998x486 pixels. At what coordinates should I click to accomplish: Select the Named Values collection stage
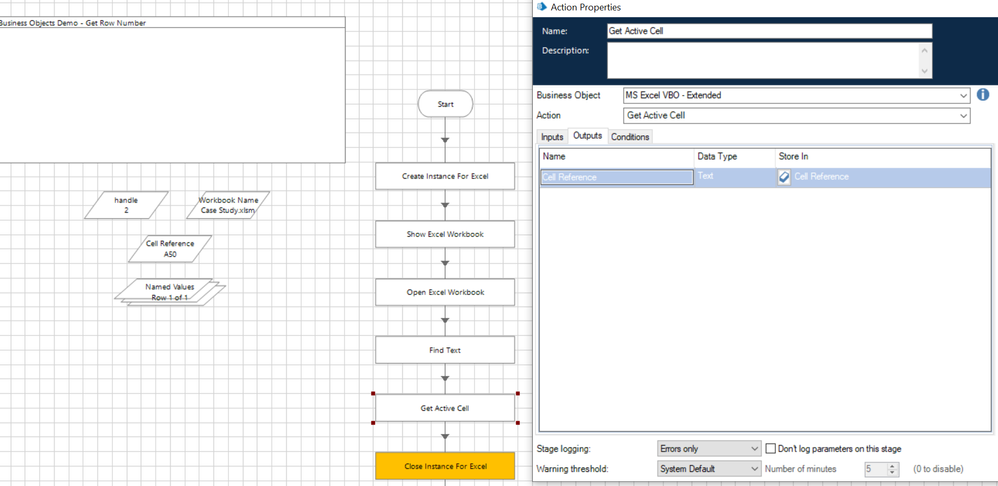(x=169, y=291)
